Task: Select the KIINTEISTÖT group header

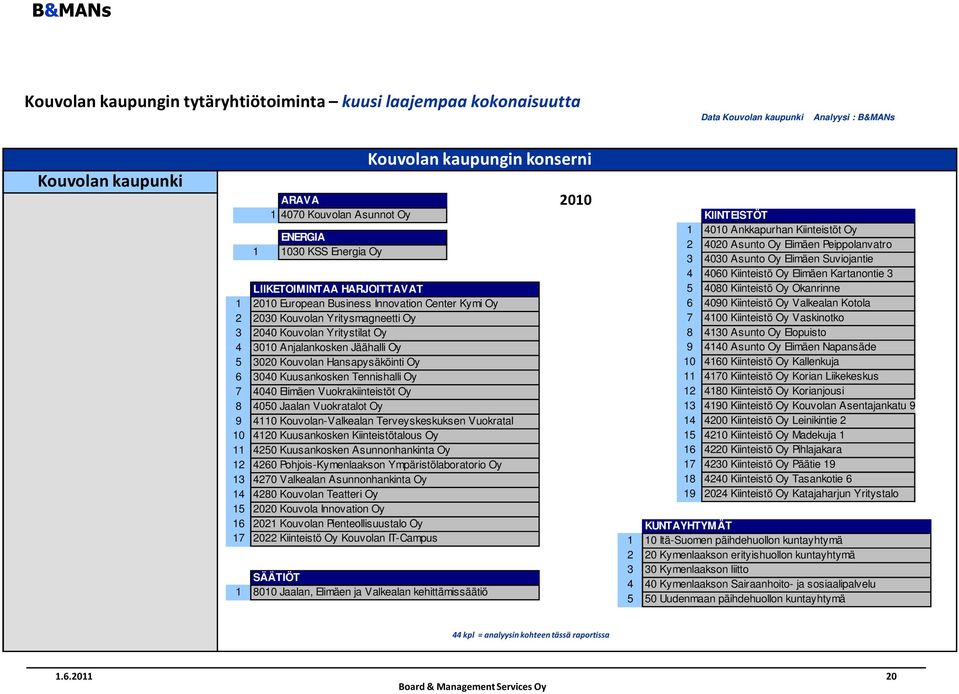Action: point(809,215)
